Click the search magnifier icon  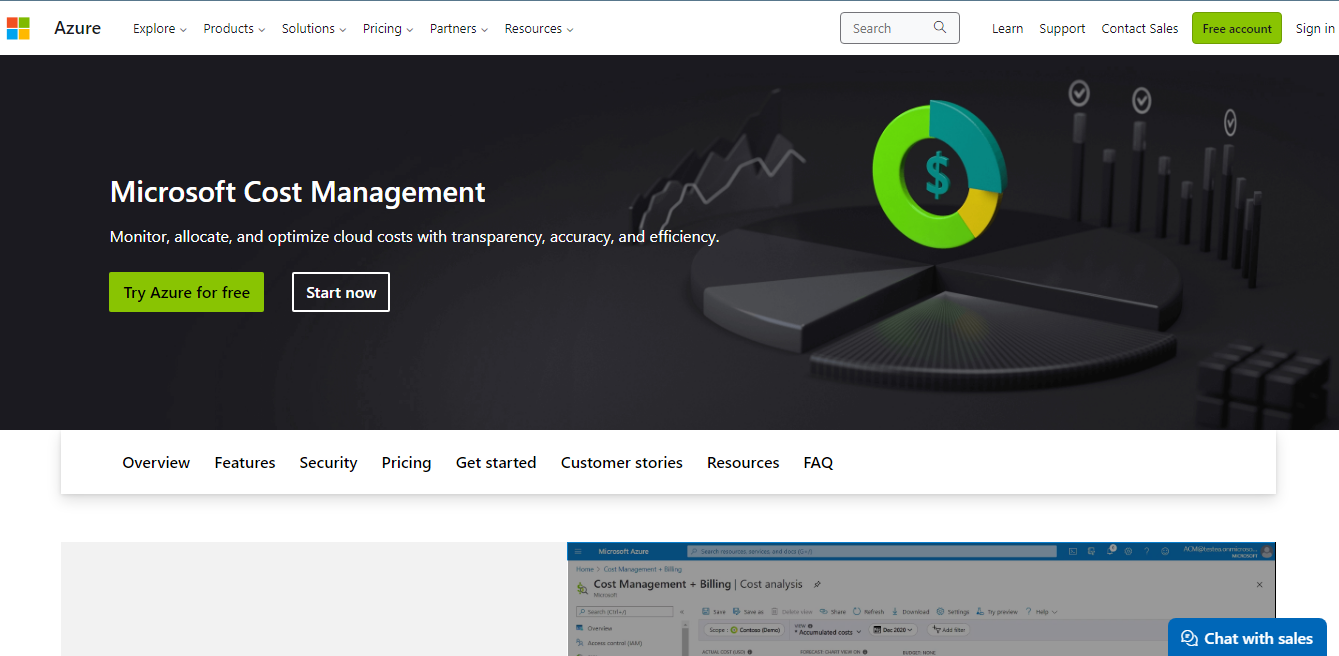pos(940,28)
